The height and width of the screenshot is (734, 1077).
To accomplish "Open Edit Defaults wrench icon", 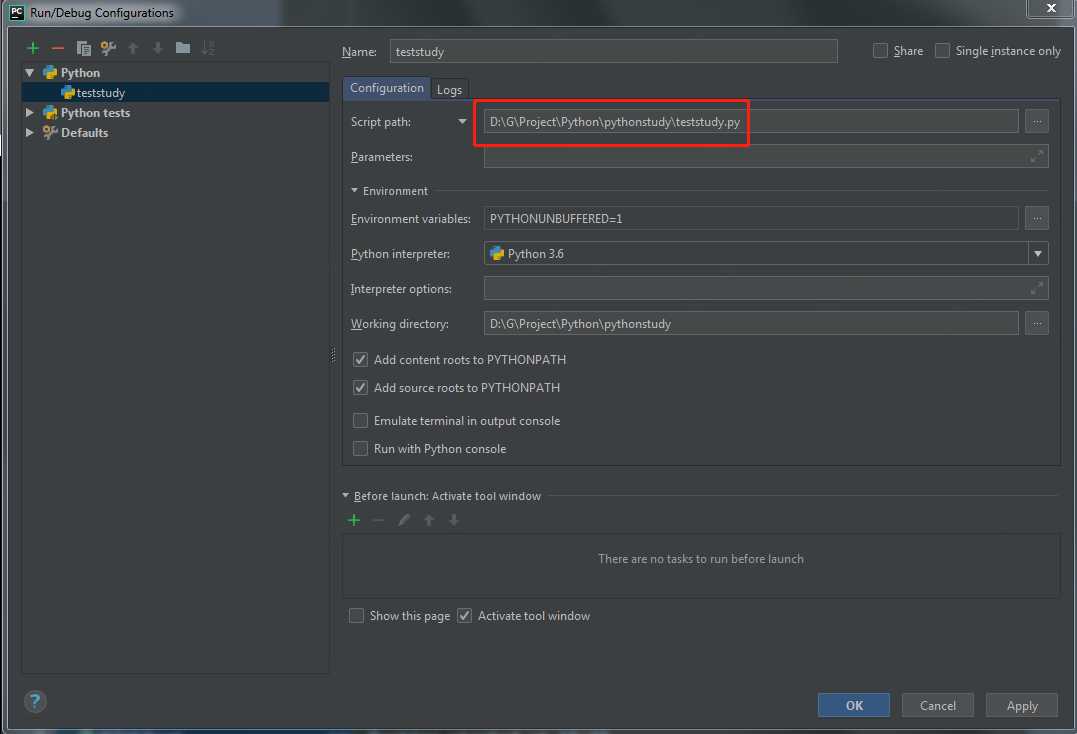I will click(108, 48).
